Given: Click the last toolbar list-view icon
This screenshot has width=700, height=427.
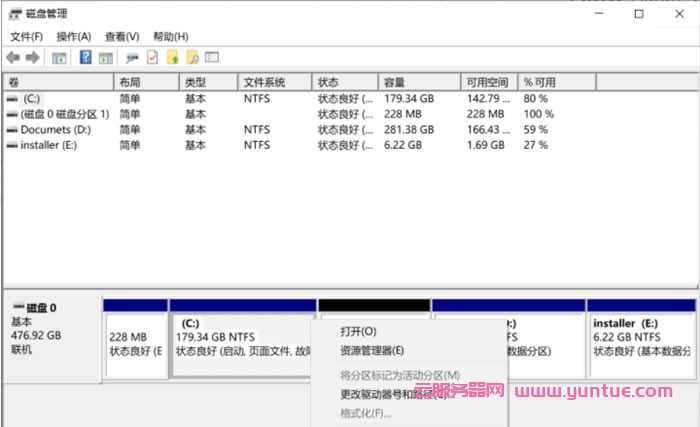Looking at the screenshot, I should point(212,58).
